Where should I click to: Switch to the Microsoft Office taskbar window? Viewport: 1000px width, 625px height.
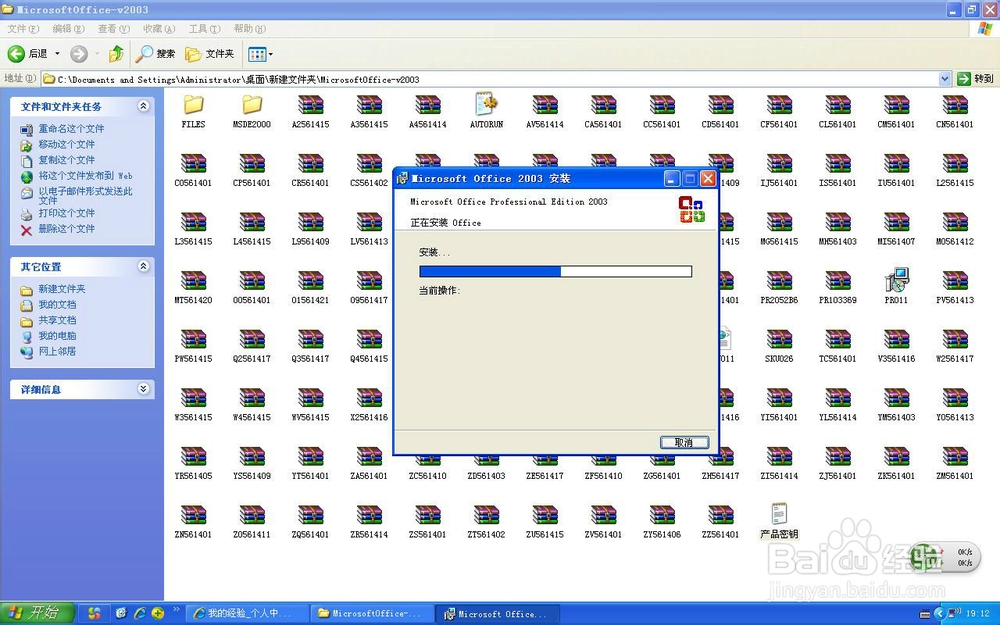click(497, 612)
